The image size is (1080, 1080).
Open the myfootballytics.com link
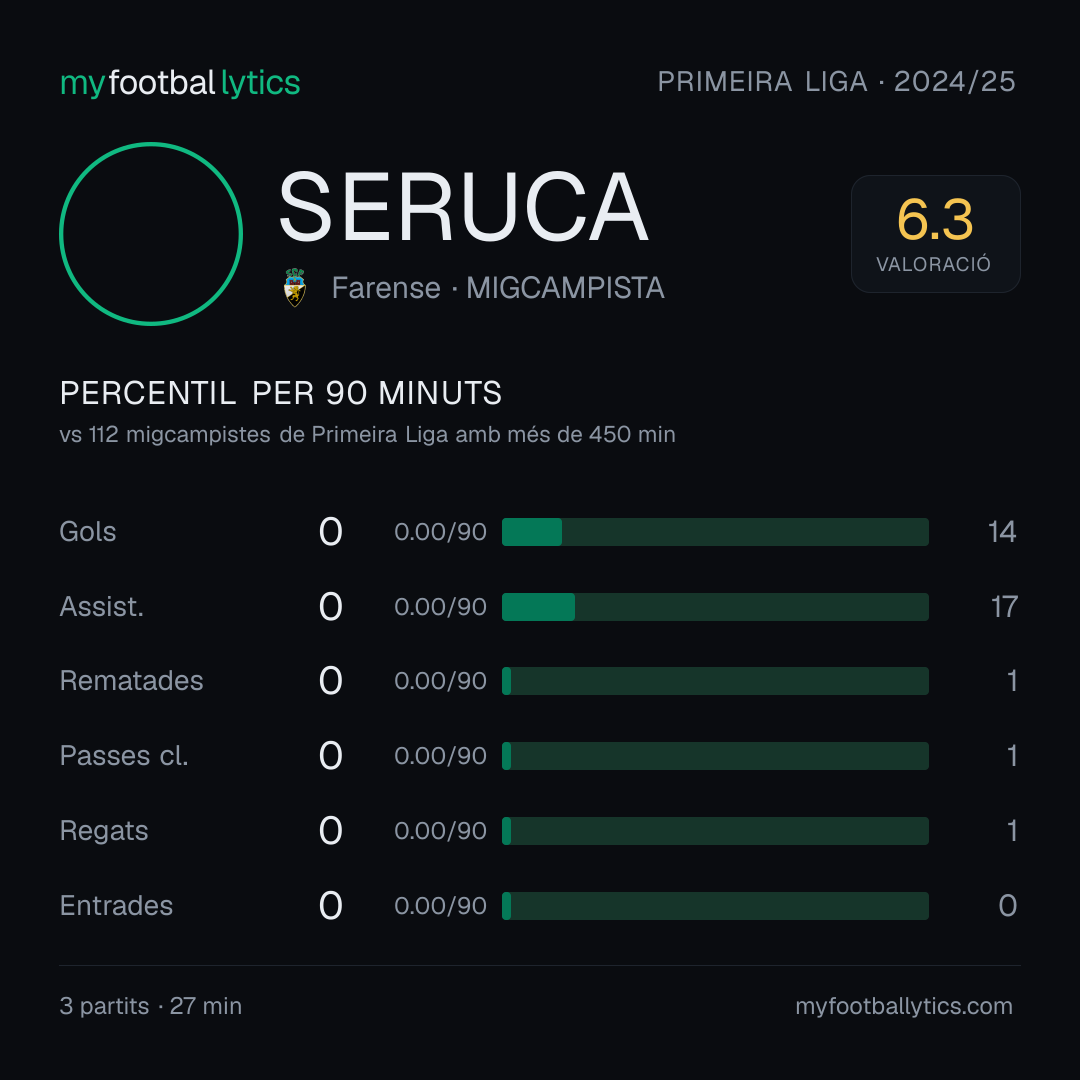(904, 1006)
